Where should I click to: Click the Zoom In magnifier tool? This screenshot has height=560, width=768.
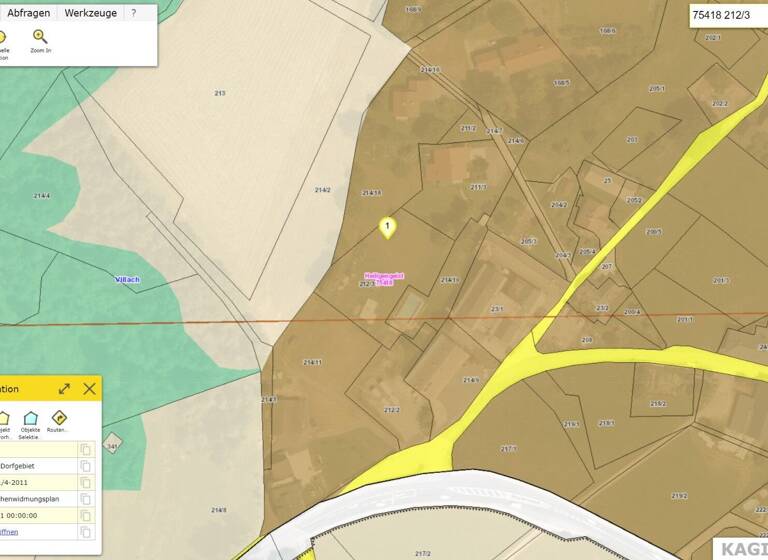coord(40,37)
